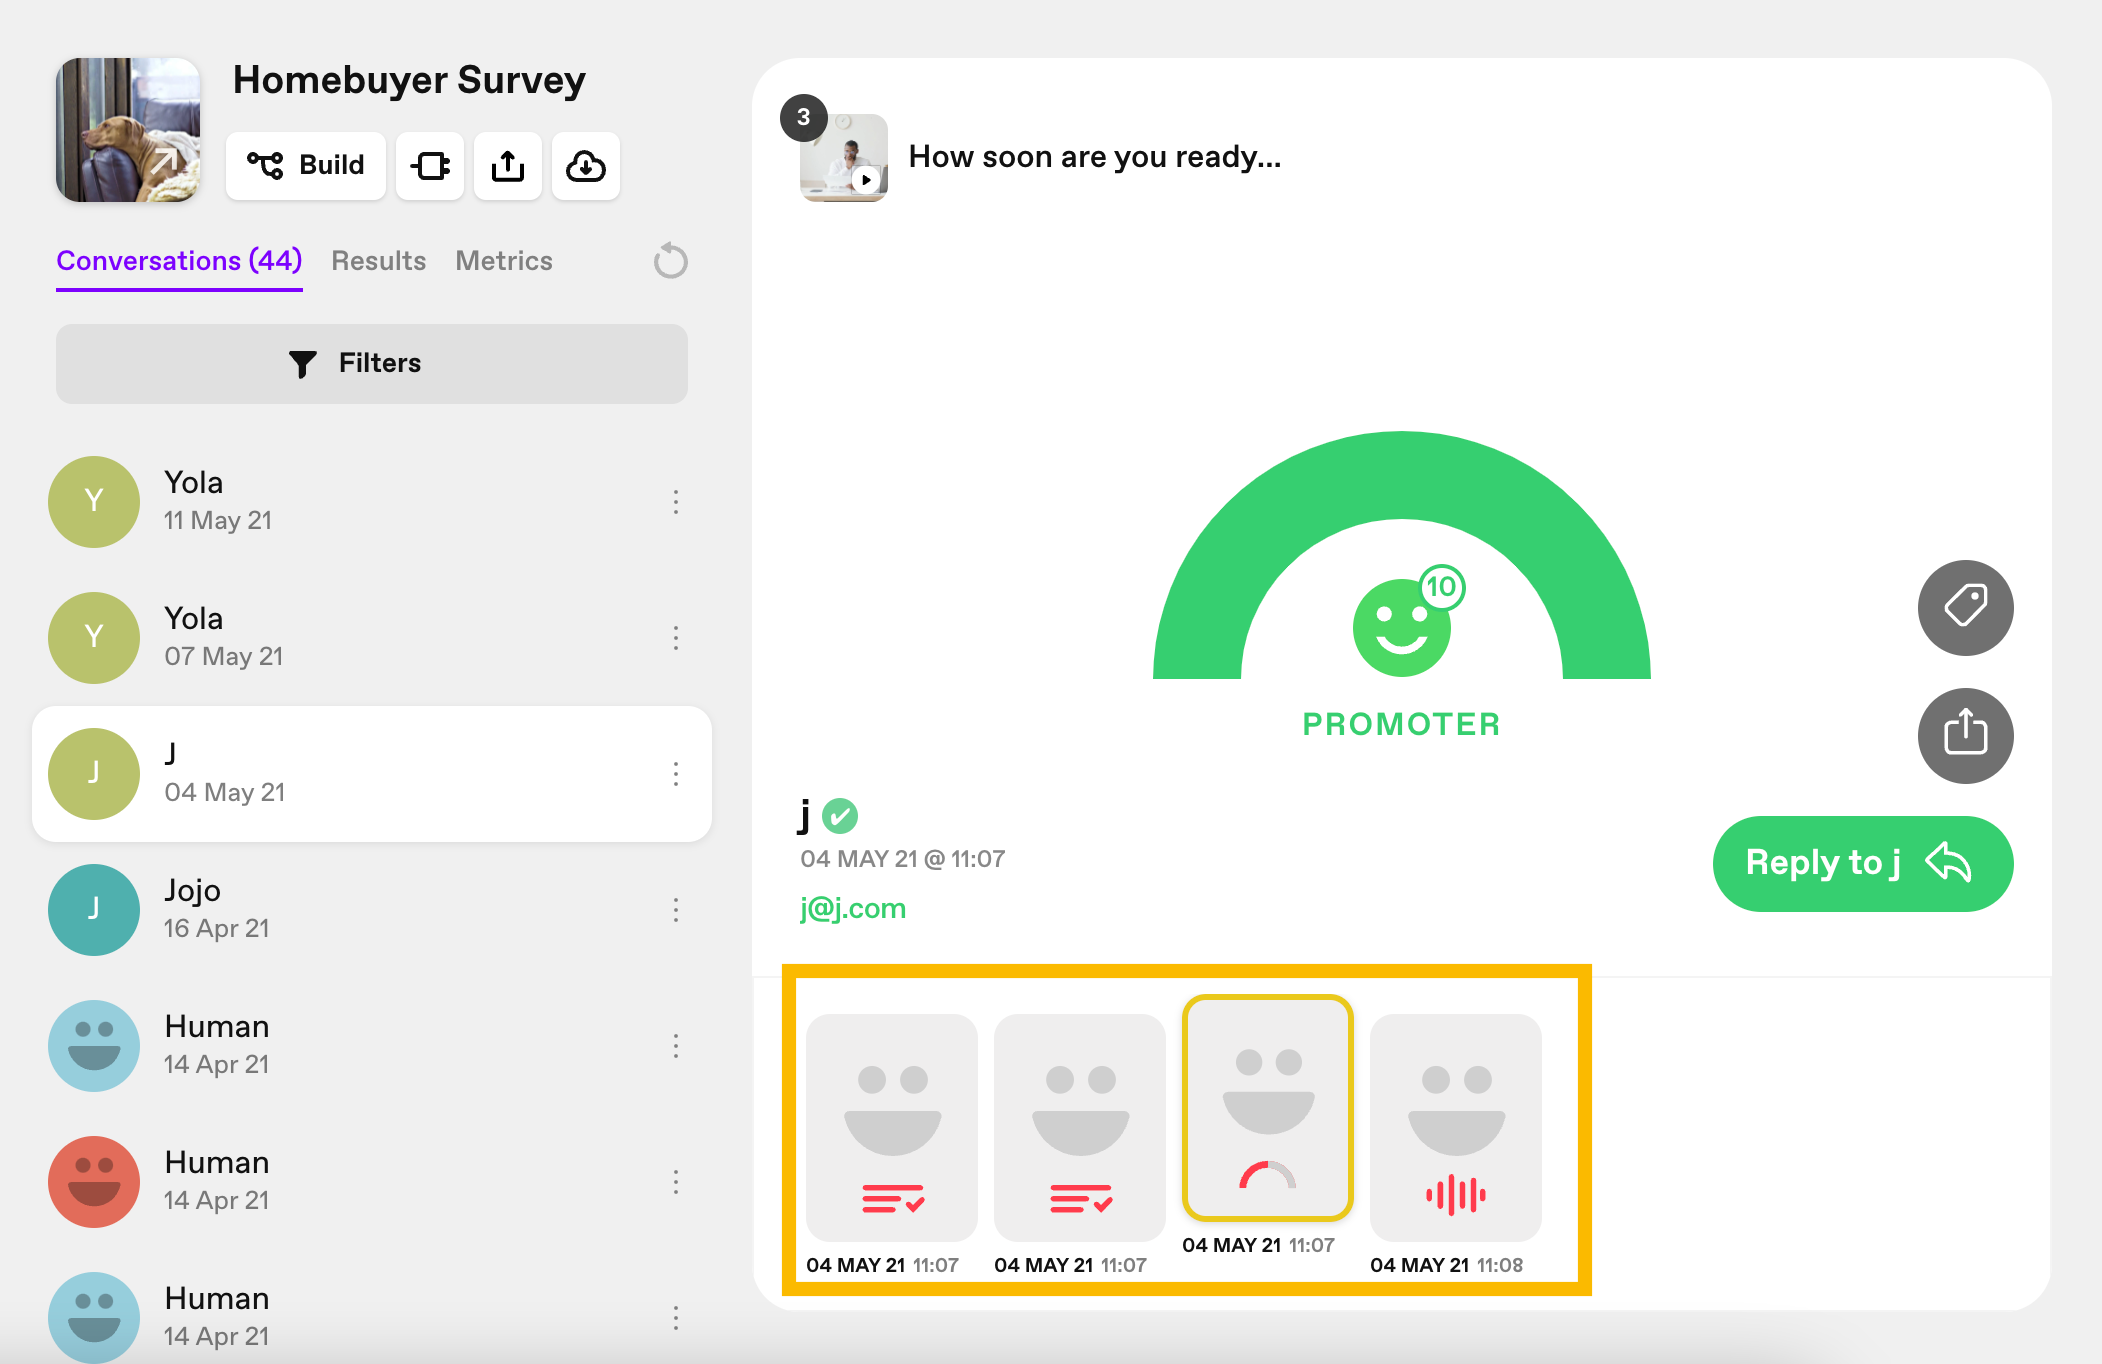Open more options for Yola 11 May 21

676,502
